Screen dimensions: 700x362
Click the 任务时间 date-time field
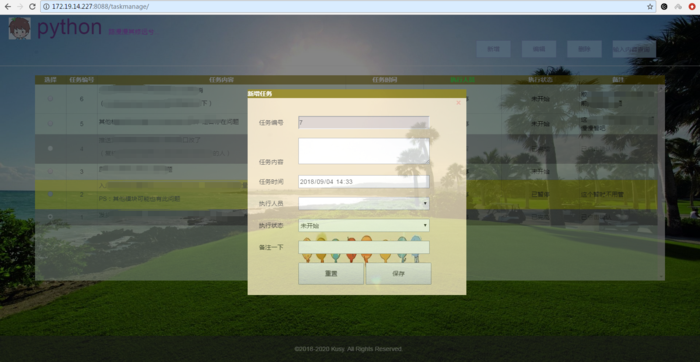tap(364, 182)
